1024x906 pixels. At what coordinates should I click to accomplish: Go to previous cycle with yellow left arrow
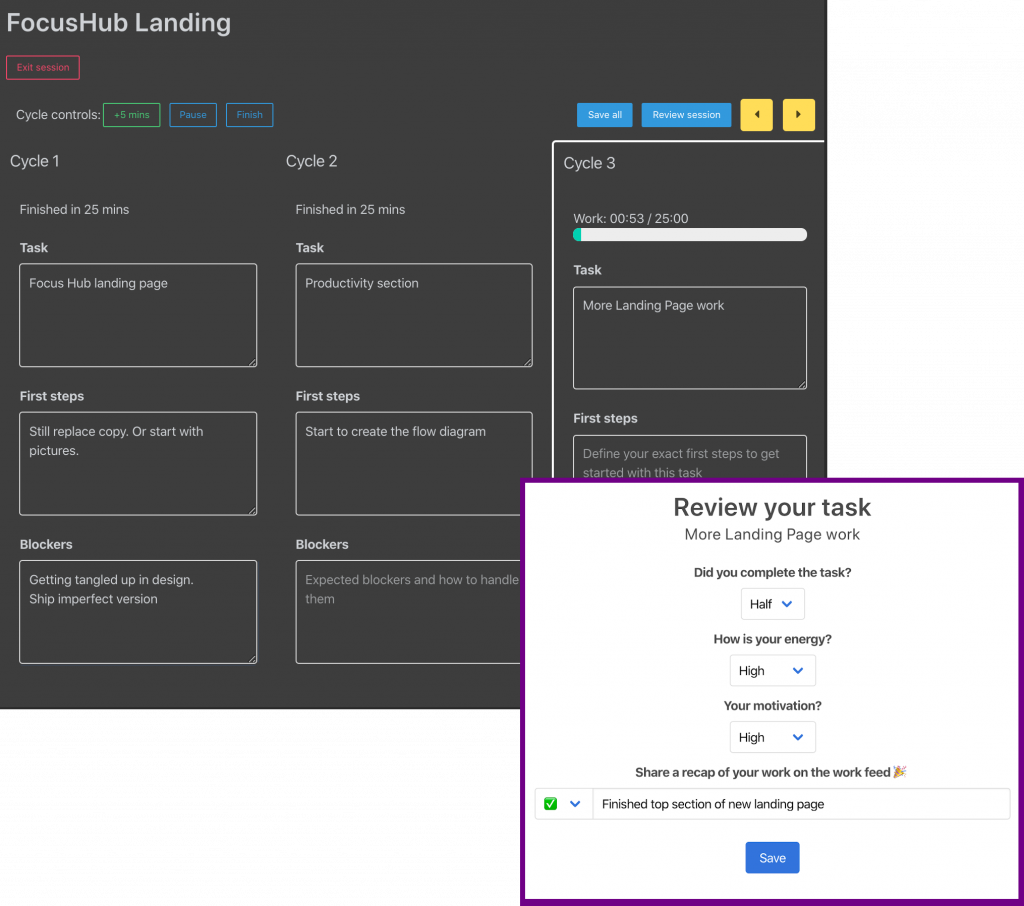click(756, 115)
